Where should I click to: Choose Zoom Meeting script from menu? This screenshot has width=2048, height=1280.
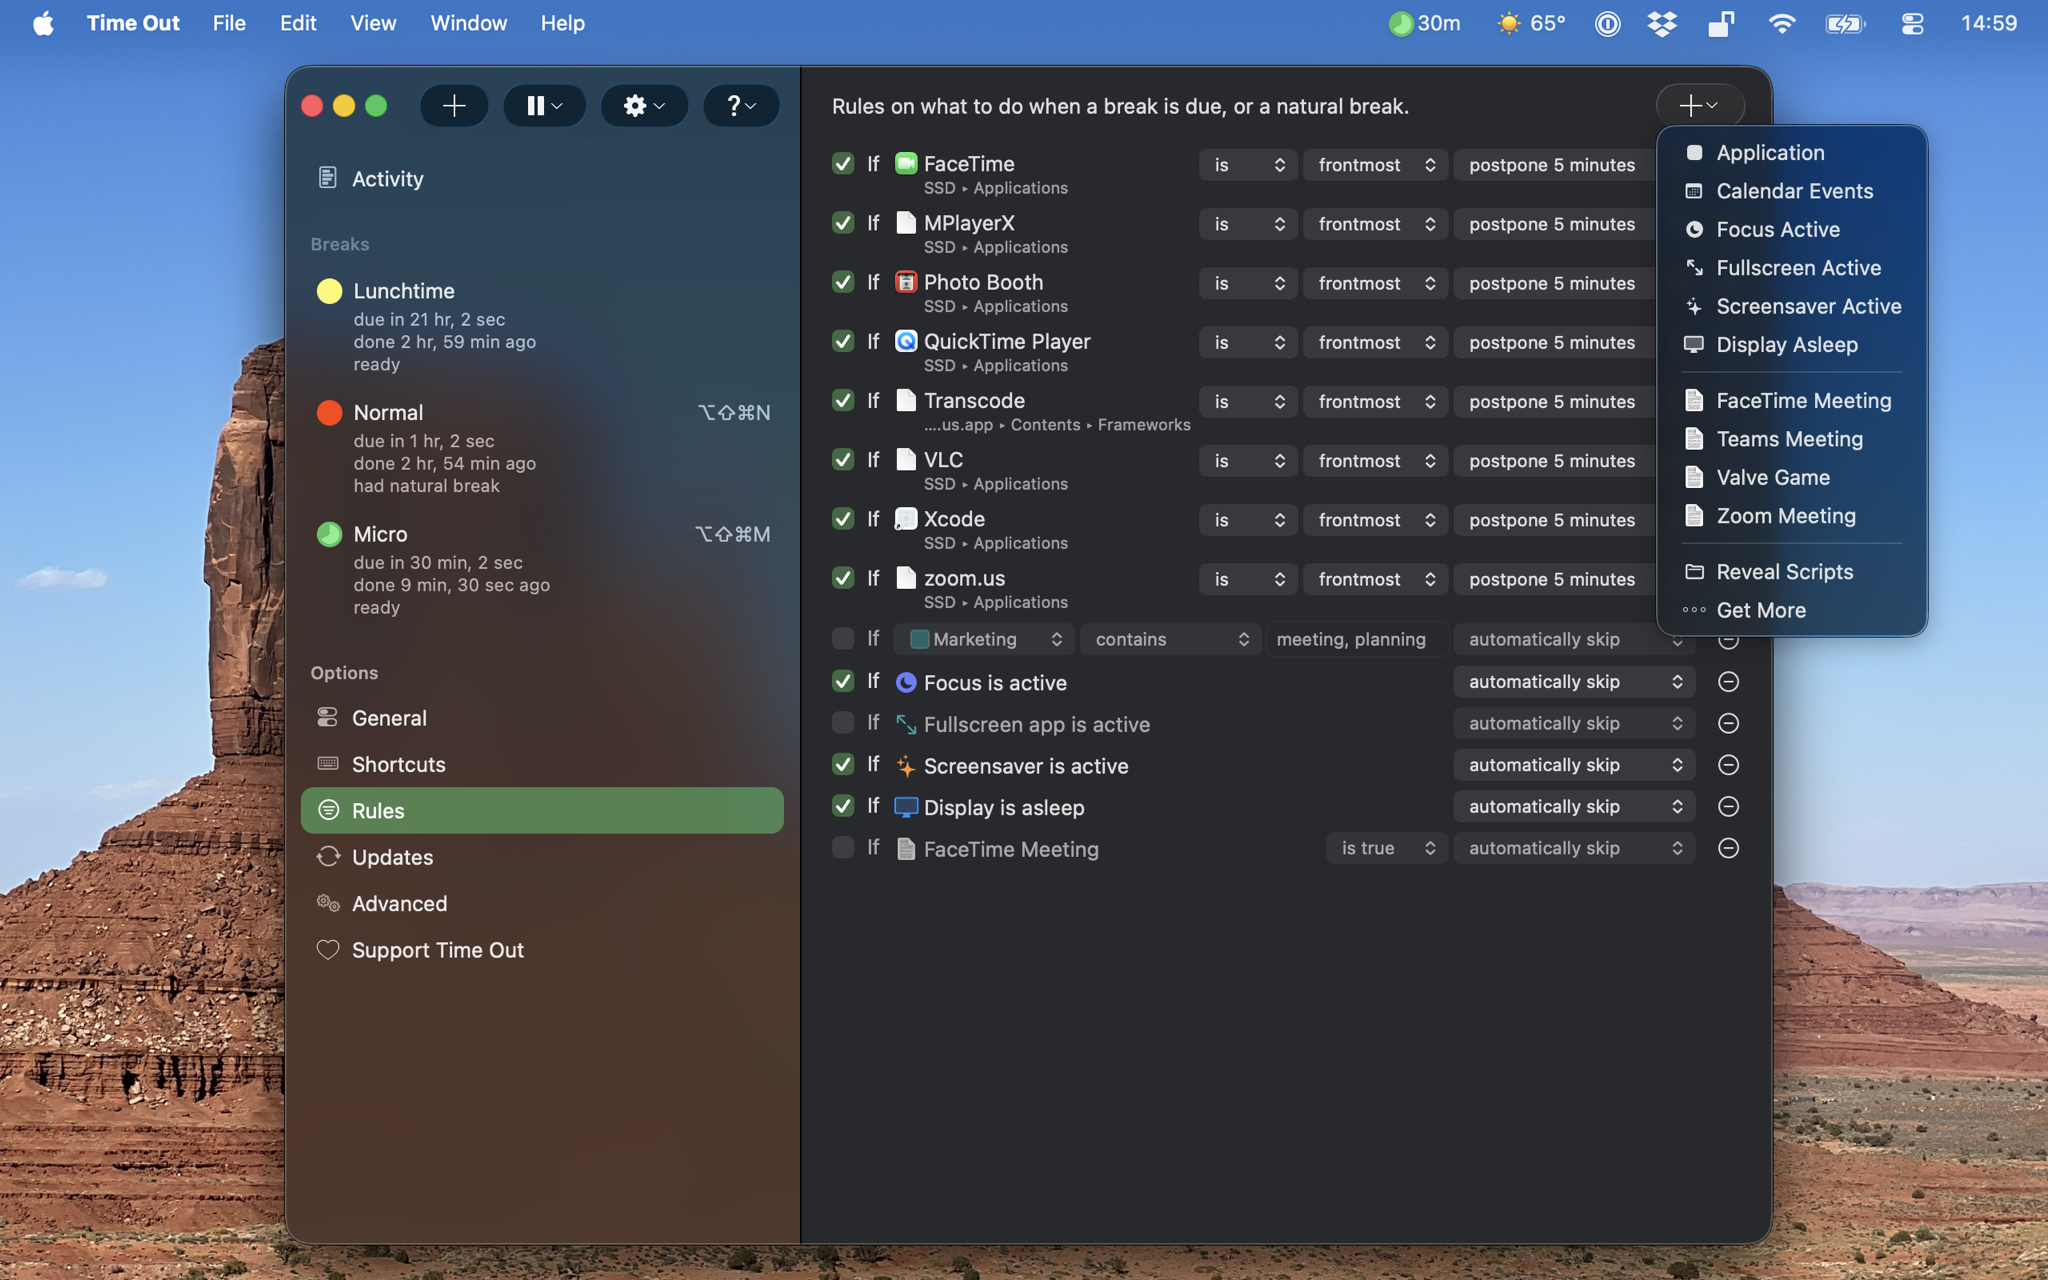[1791, 516]
